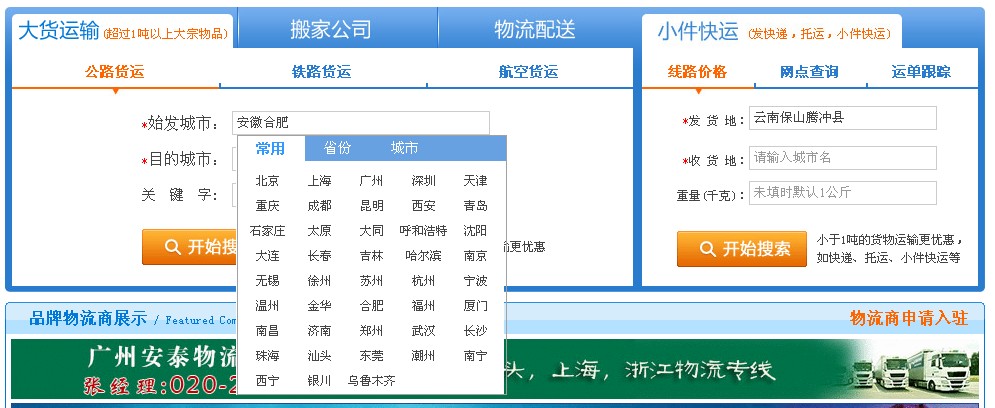Focus the 重量 (千克) input box

[842, 193]
